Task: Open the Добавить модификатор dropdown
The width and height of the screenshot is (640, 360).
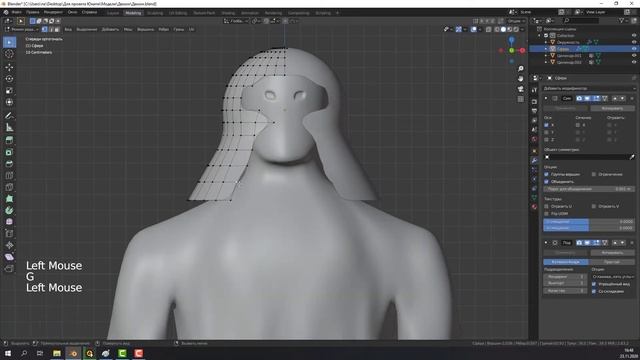Action: point(589,88)
